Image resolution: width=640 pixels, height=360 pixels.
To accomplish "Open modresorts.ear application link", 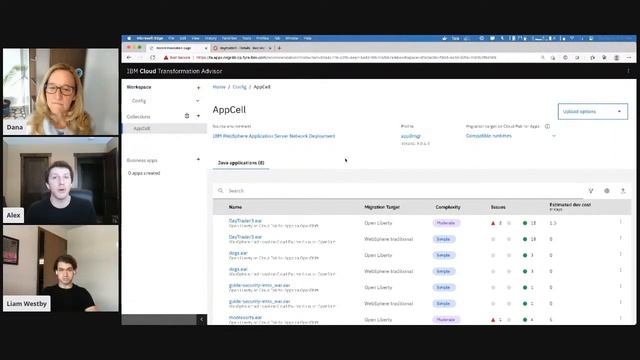I will 245,318.
